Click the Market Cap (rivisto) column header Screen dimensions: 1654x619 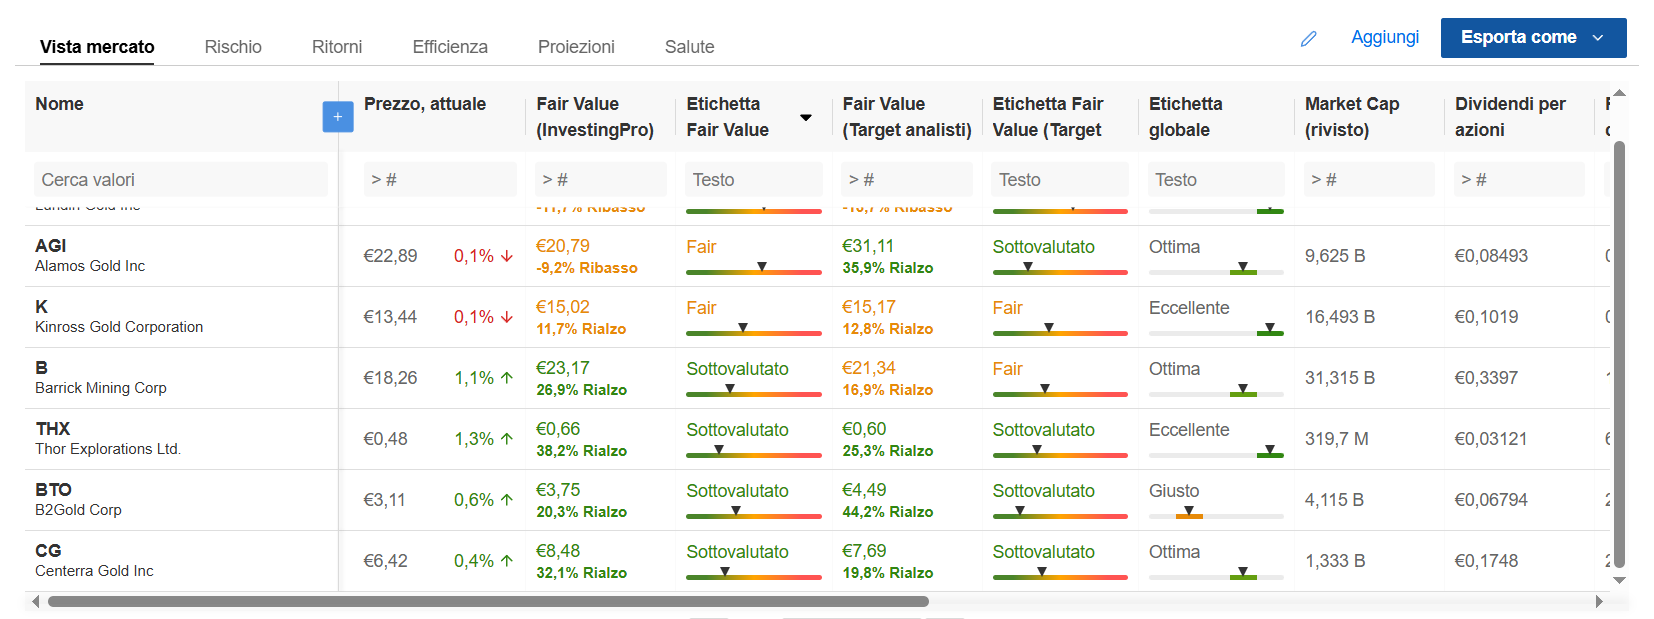point(1352,117)
